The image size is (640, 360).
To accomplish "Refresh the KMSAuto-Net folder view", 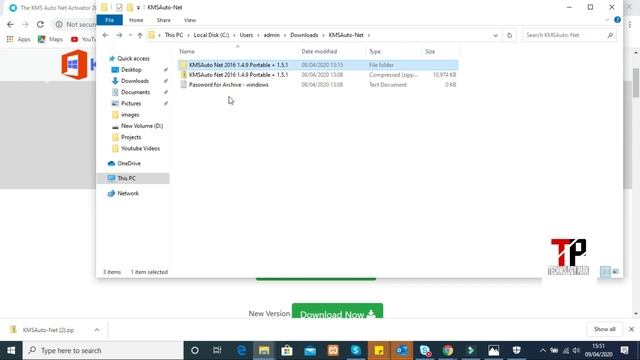I will point(509,36).
